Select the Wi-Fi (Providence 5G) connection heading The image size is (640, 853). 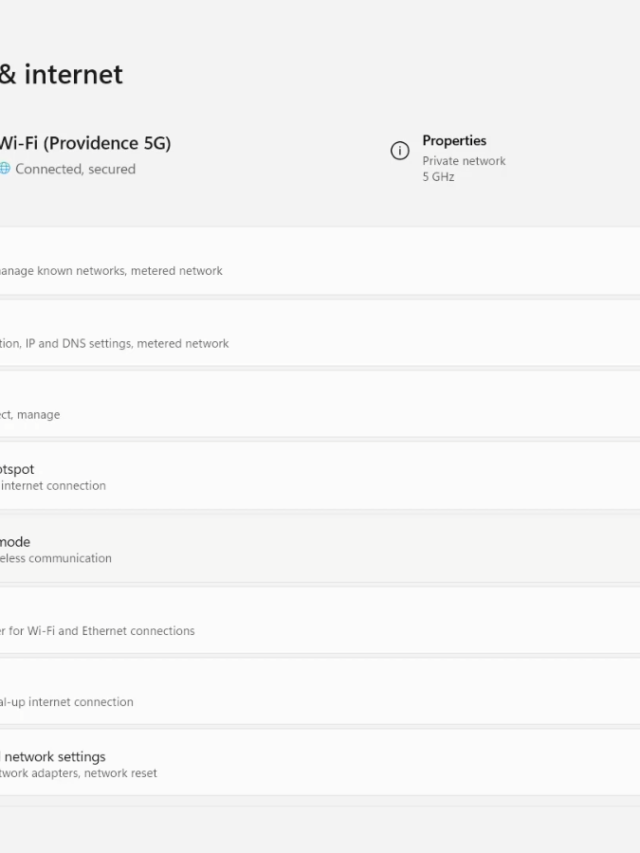pos(85,143)
